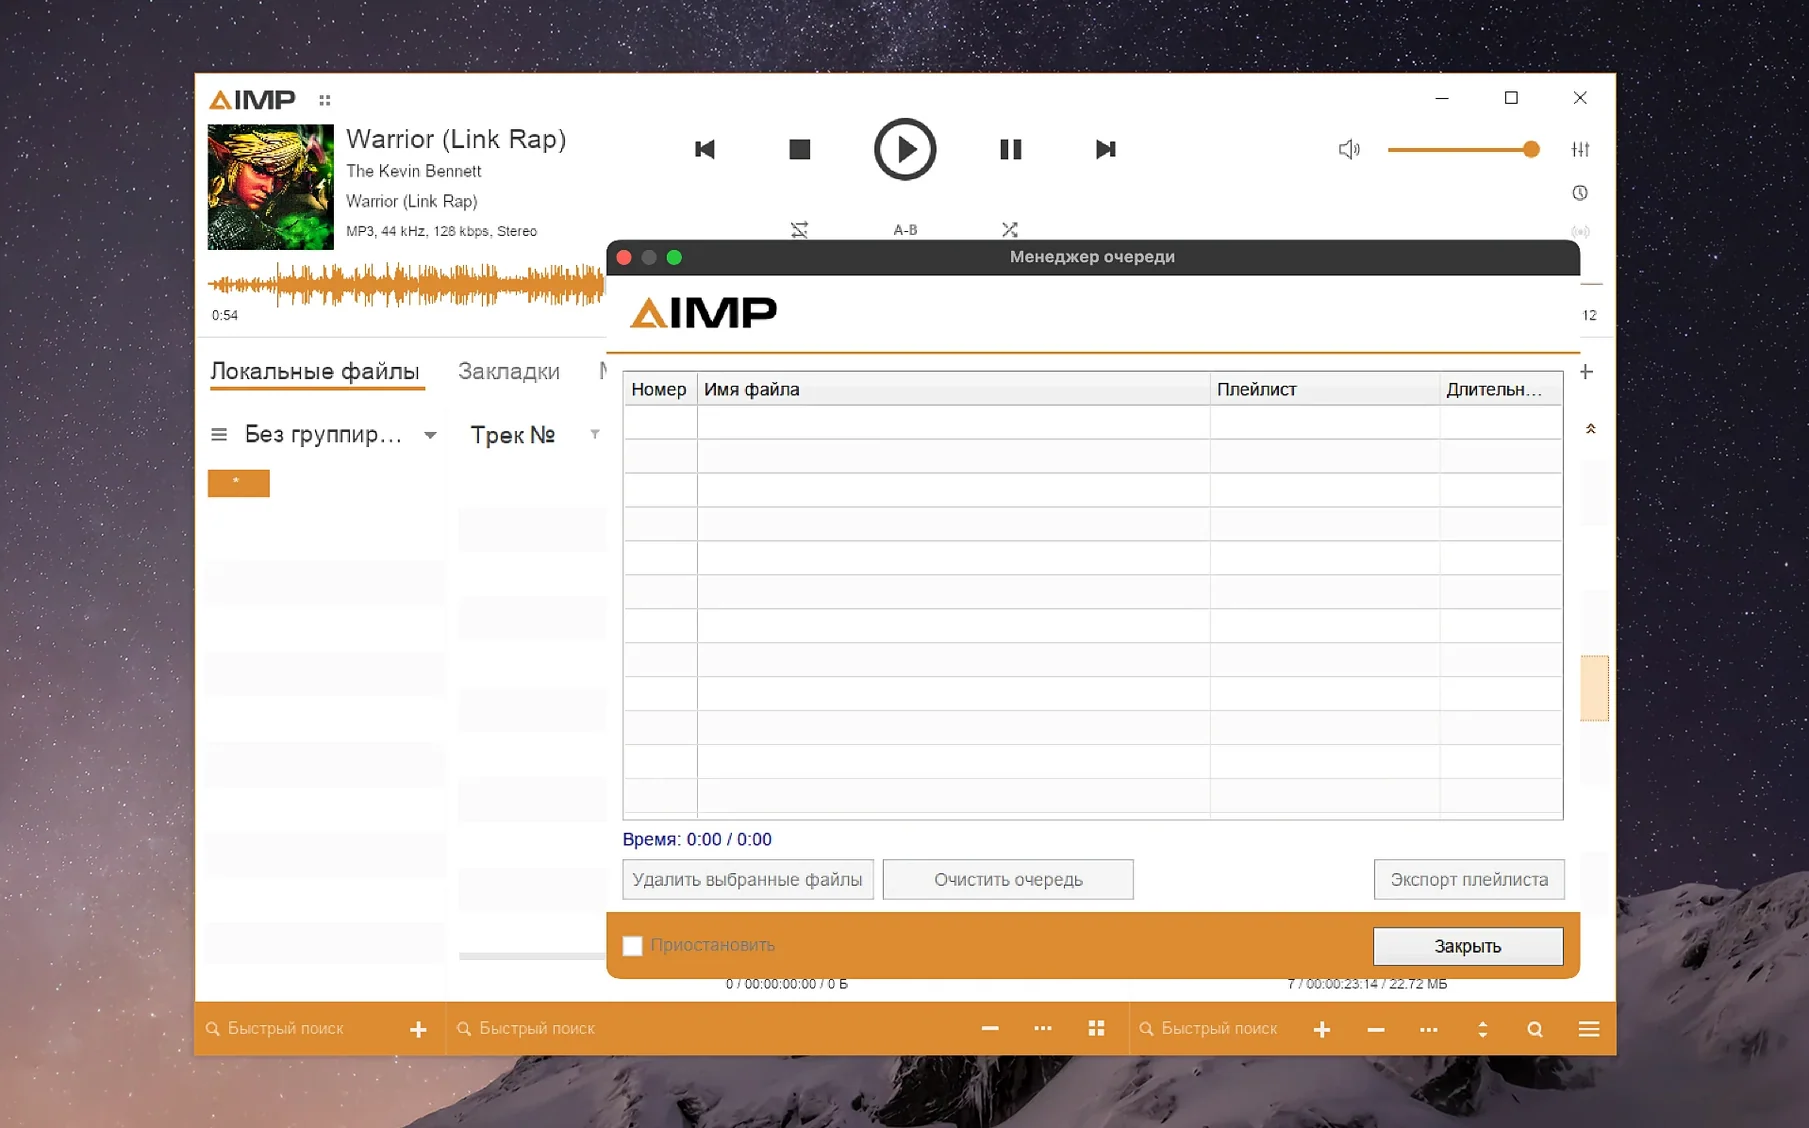Open playlist sorting arrows icon
This screenshot has width=1809, height=1128.
pyautogui.click(x=1482, y=1029)
